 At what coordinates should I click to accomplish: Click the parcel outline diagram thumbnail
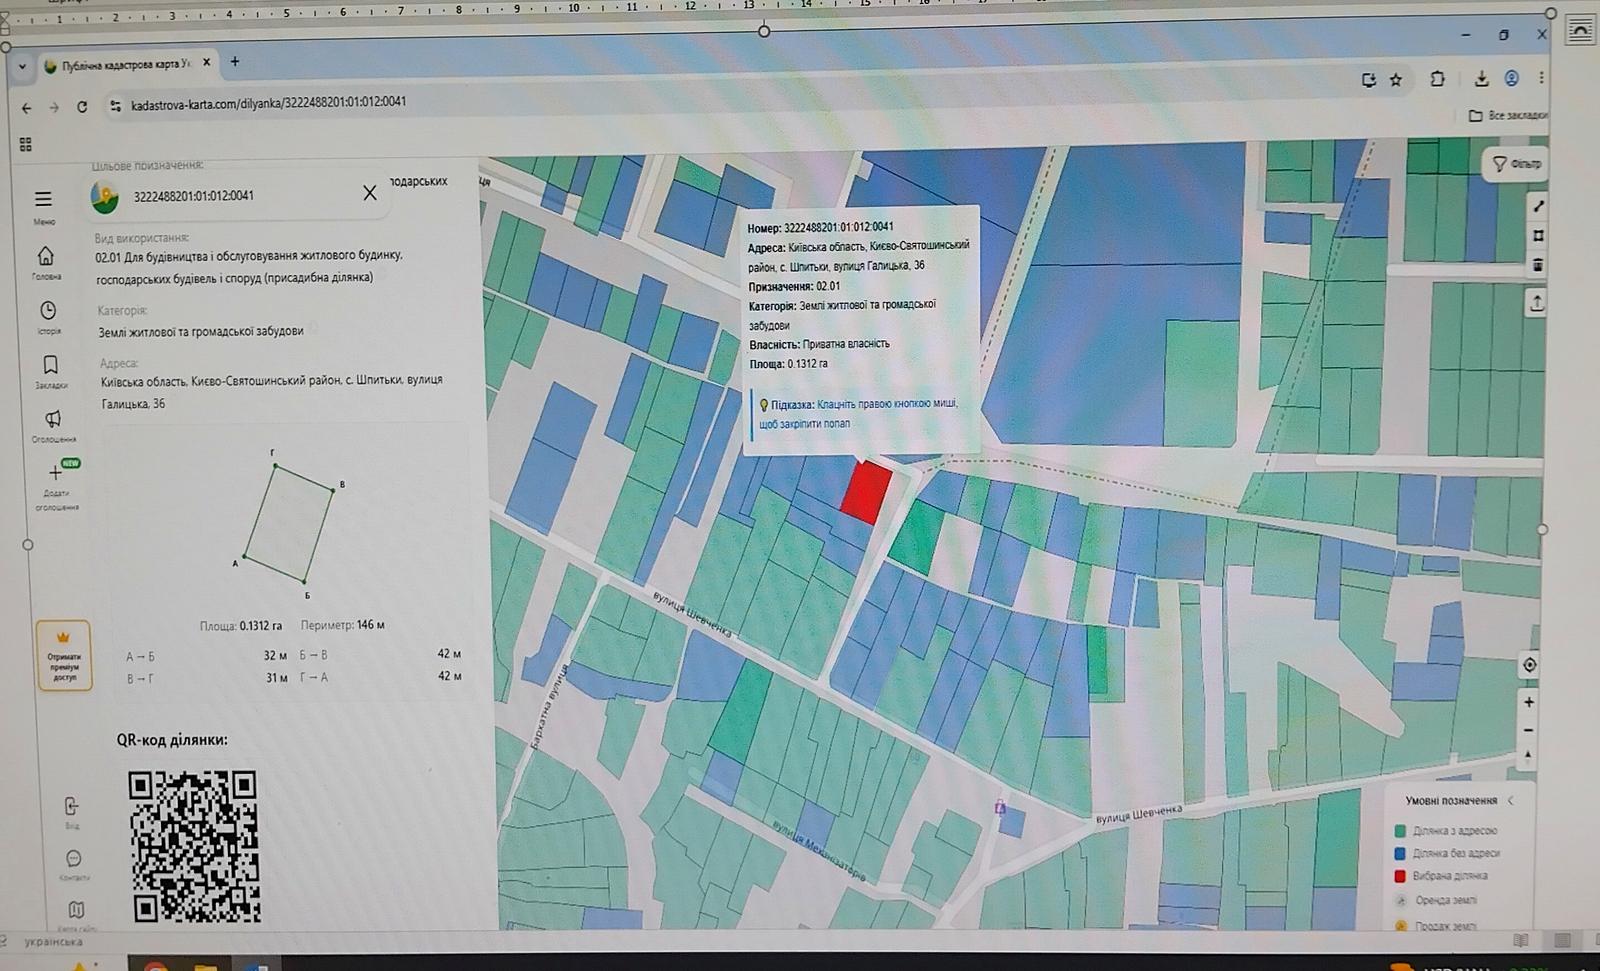(x=289, y=523)
